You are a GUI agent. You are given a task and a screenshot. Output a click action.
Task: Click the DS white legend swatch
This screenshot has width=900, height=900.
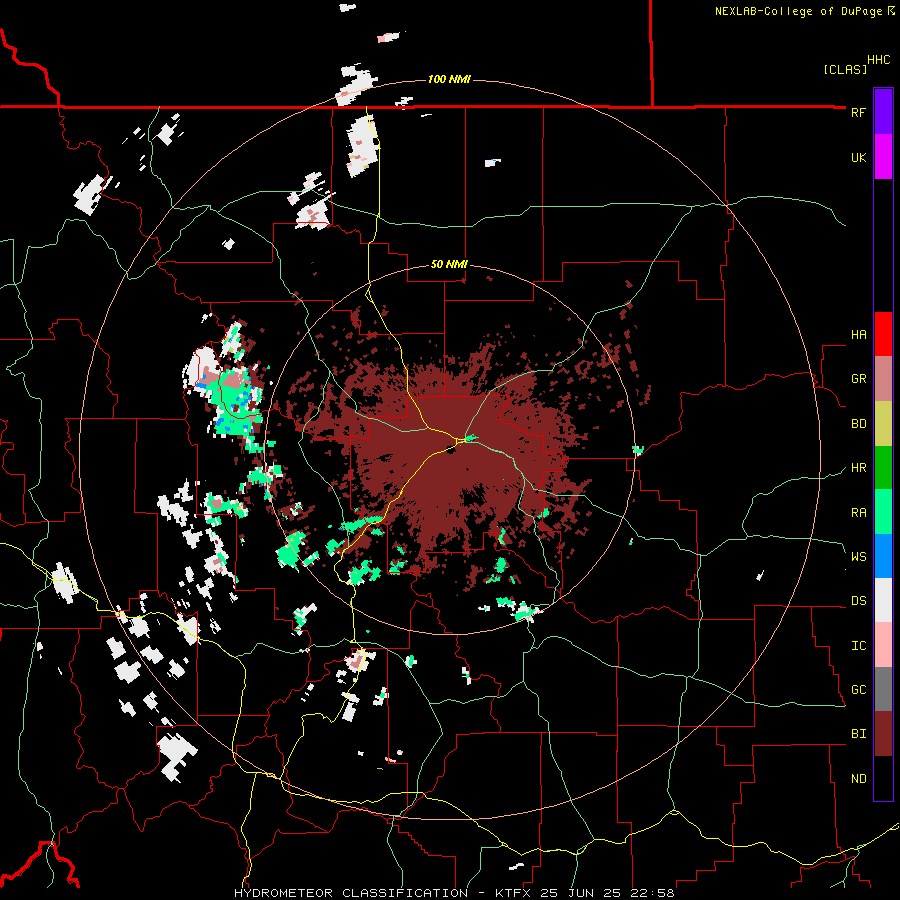883,600
